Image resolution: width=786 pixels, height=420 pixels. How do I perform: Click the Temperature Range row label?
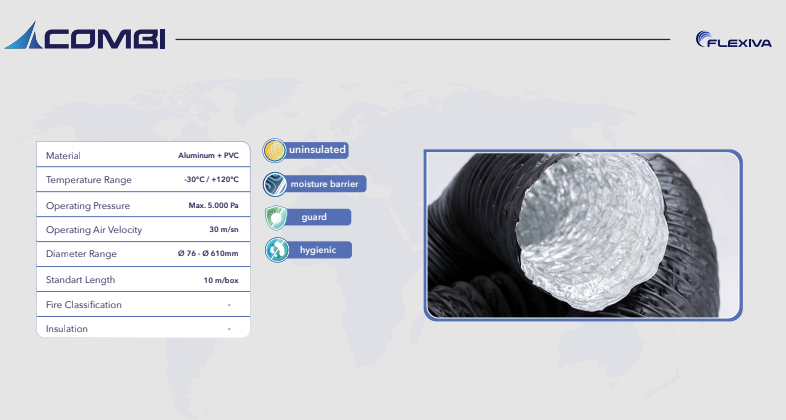[88, 180]
